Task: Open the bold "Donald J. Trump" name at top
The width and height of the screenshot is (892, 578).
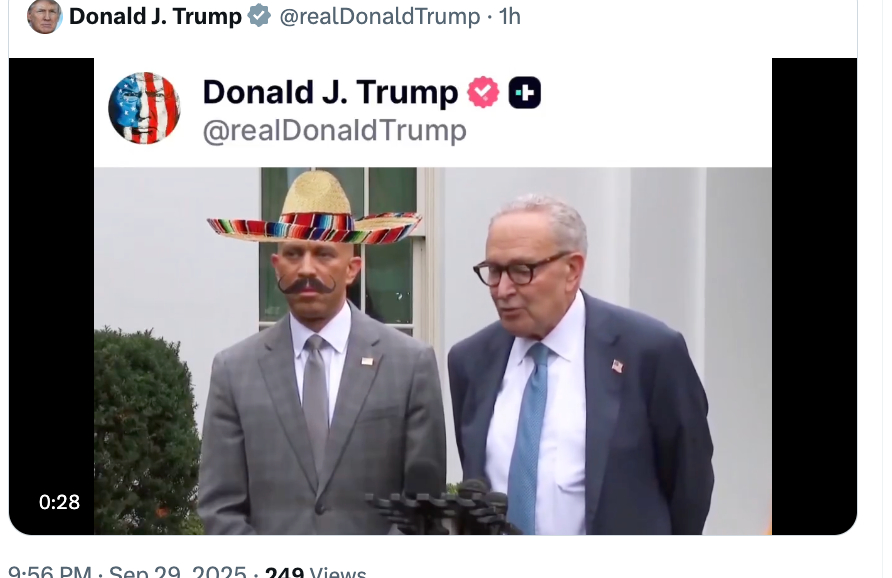Action: click(x=155, y=16)
